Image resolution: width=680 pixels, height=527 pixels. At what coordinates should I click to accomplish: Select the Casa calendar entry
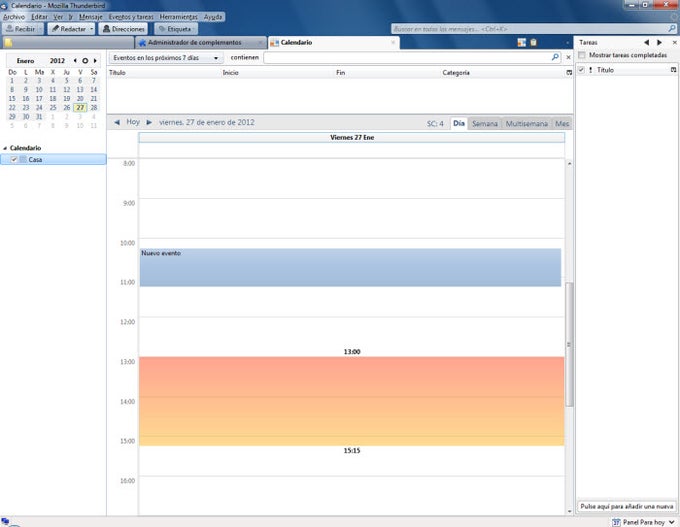pos(53,160)
